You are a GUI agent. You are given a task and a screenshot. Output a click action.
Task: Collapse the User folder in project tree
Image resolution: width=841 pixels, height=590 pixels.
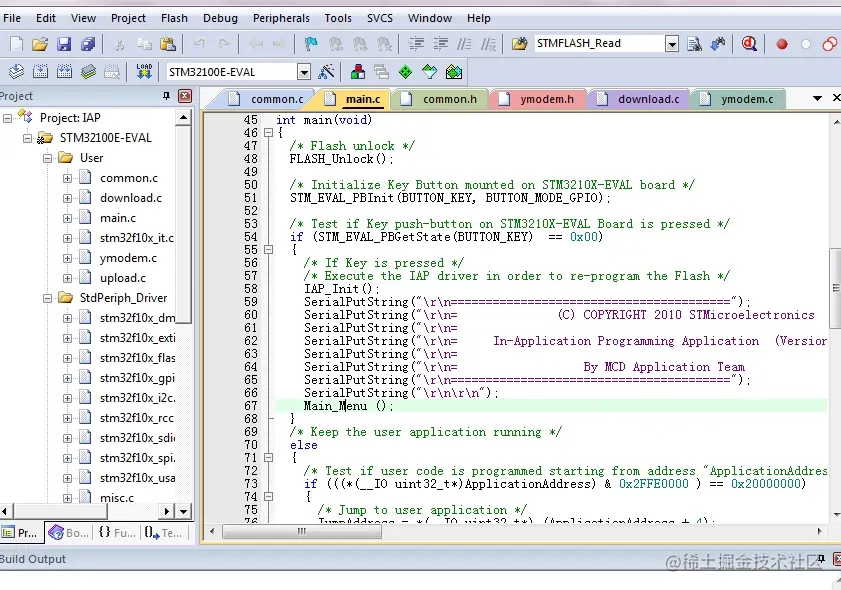pos(47,158)
